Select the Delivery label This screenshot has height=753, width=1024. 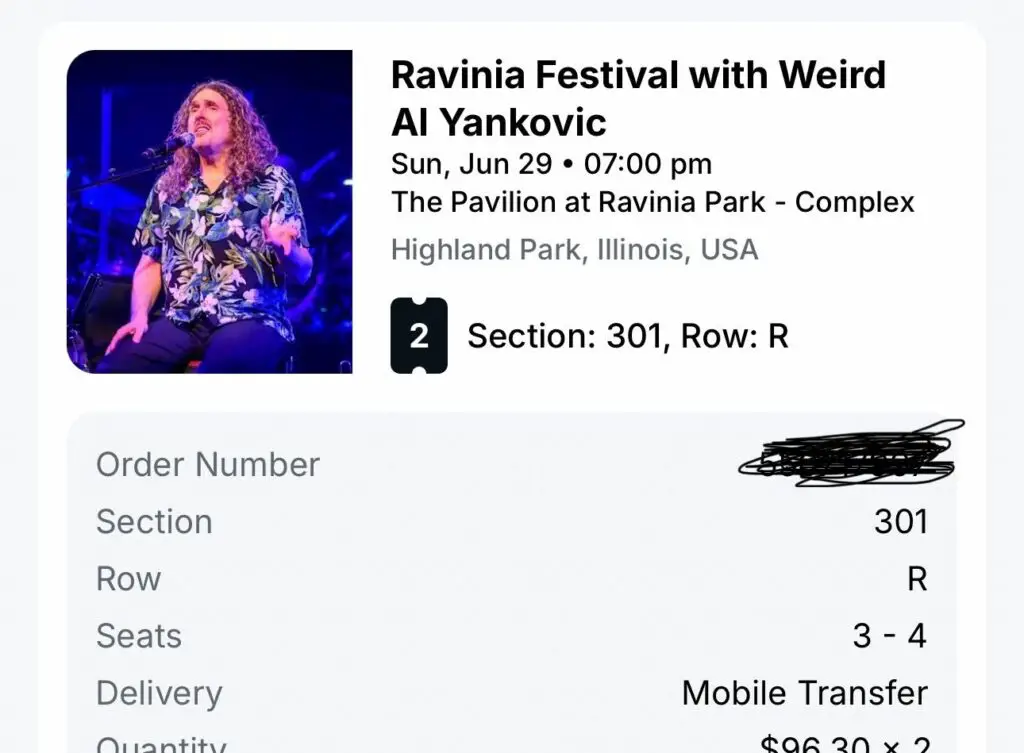click(x=159, y=693)
